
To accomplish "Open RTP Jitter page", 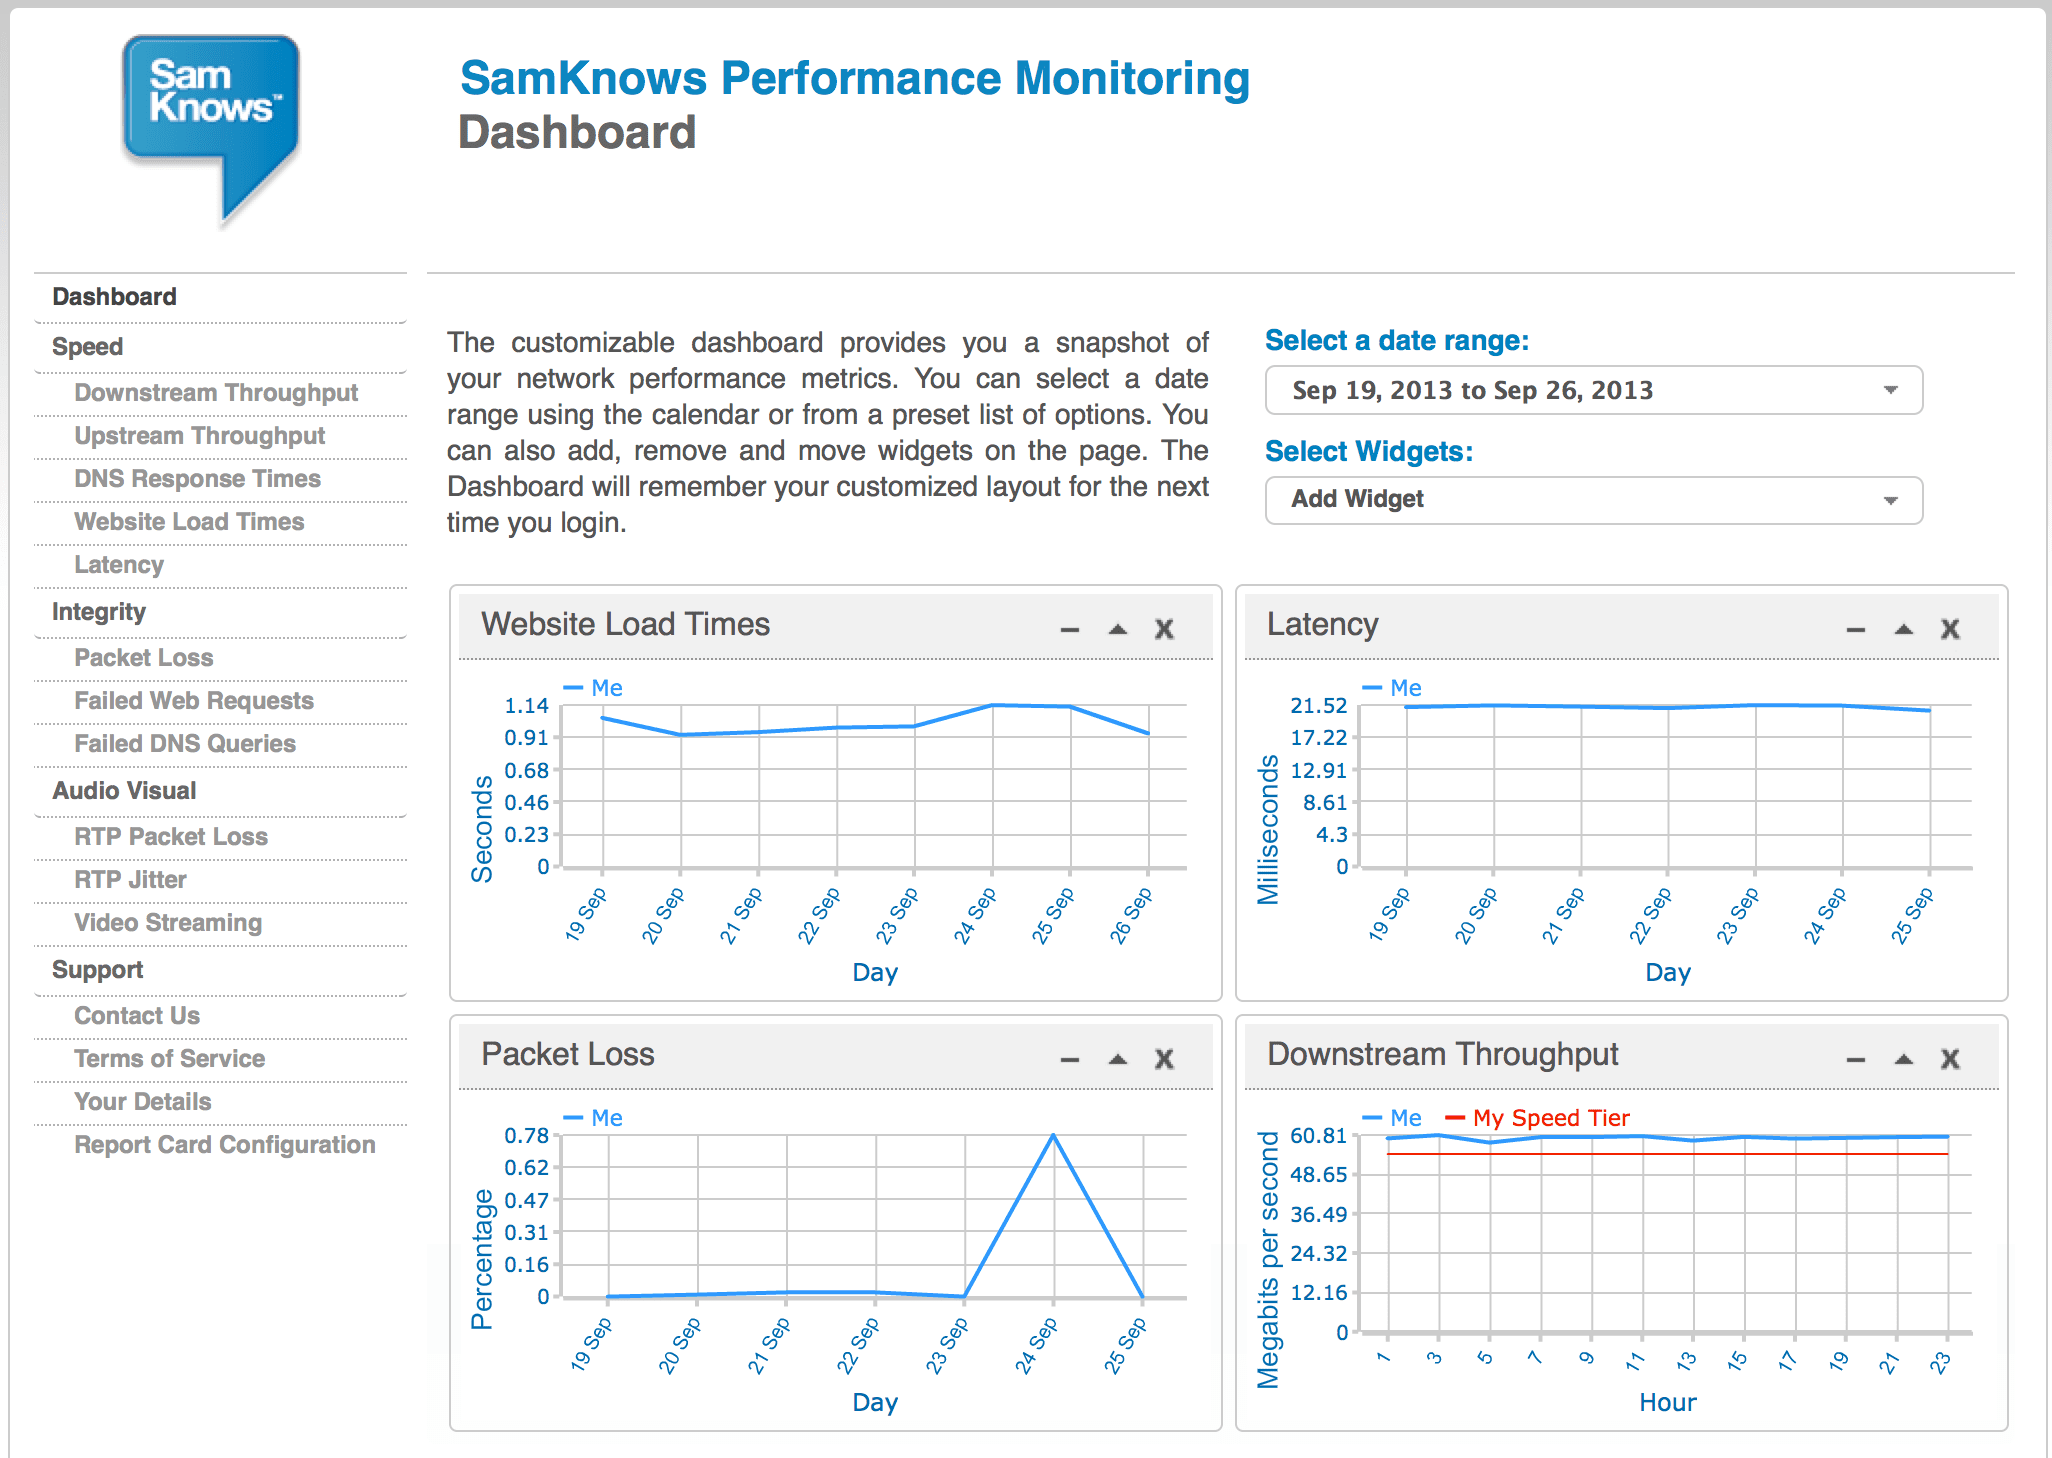I will [130, 880].
